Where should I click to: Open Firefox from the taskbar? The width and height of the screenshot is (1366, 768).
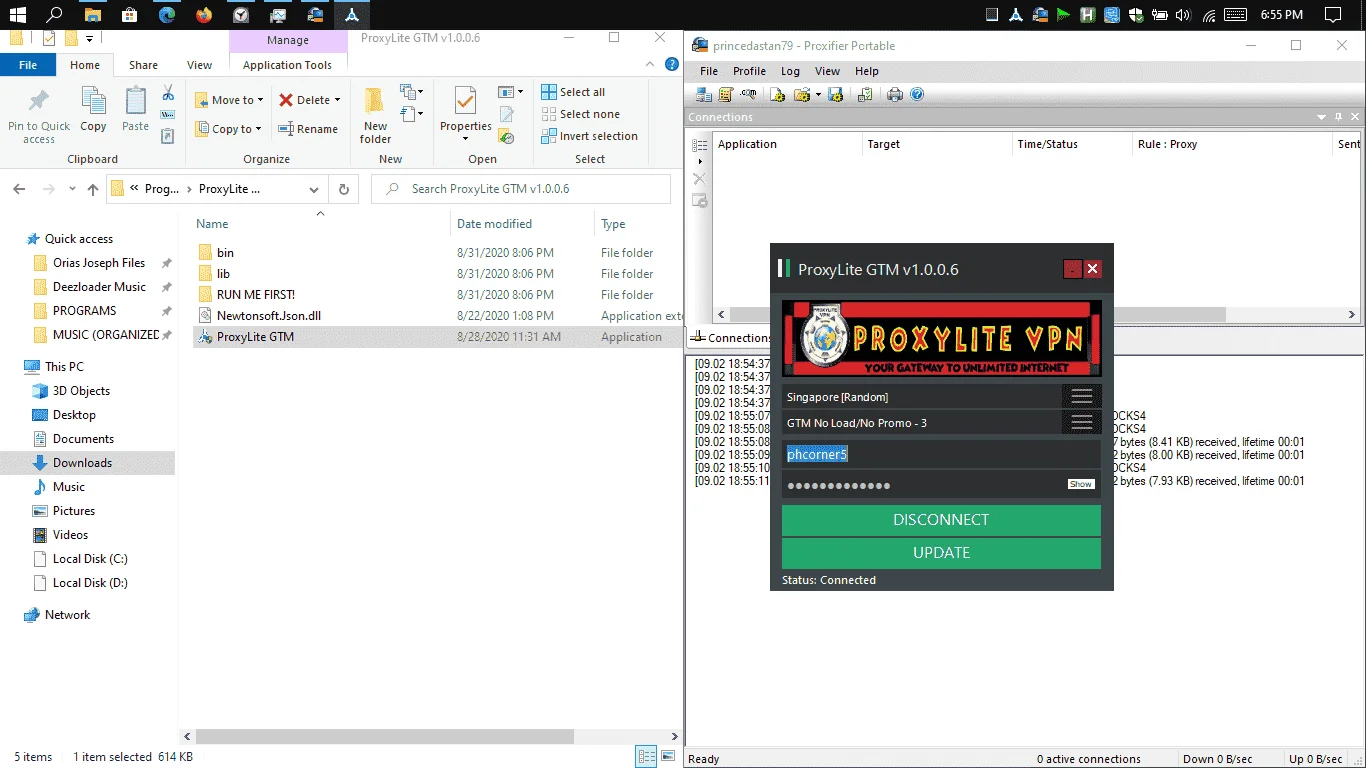[204, 15]
